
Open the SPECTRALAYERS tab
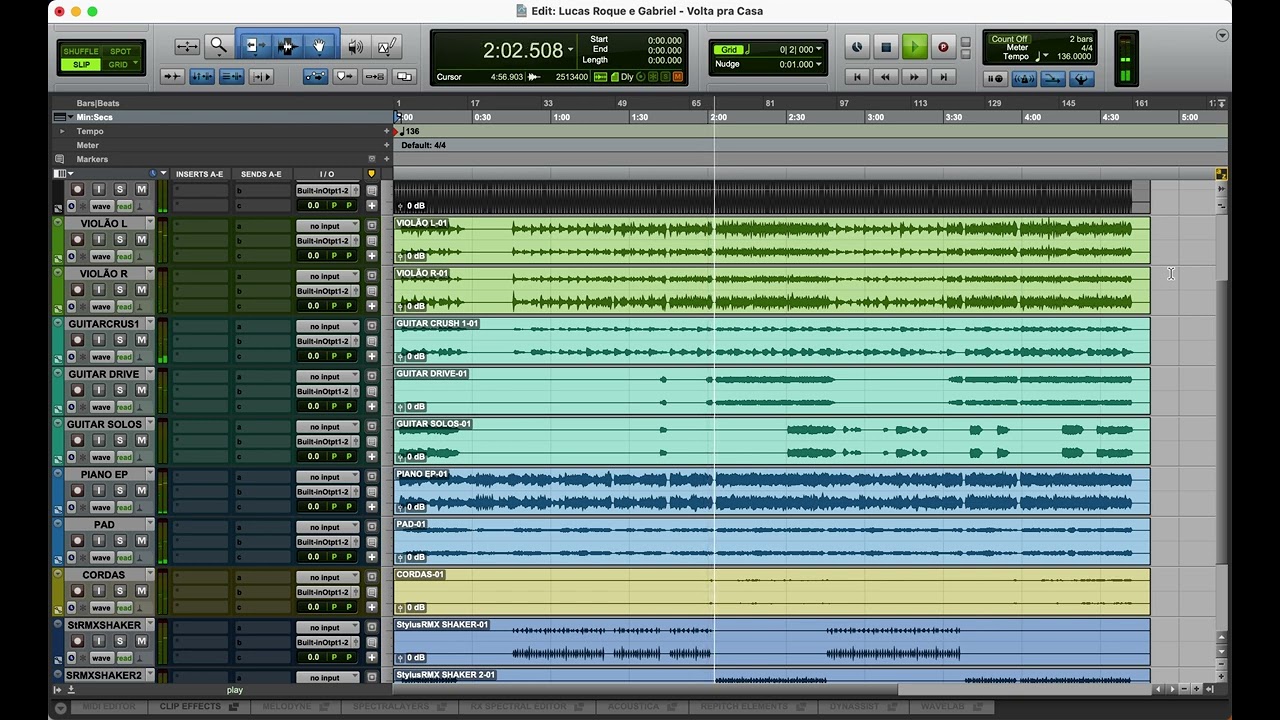click(x=398, y=707)
